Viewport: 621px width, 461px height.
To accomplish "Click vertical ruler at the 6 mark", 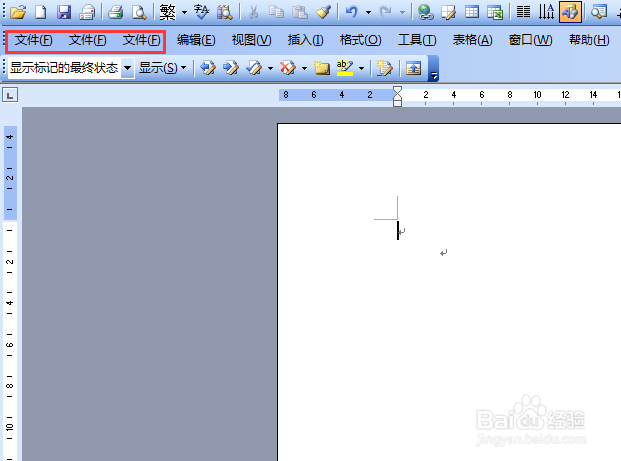I will (x=10, y=345).
